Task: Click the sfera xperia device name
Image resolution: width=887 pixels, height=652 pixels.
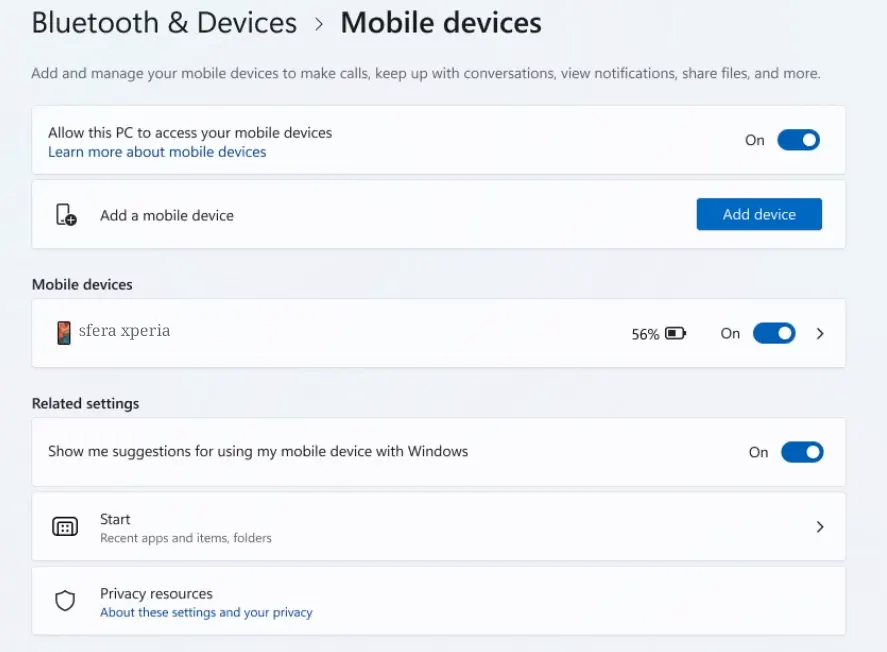Action: coord(124,331)
